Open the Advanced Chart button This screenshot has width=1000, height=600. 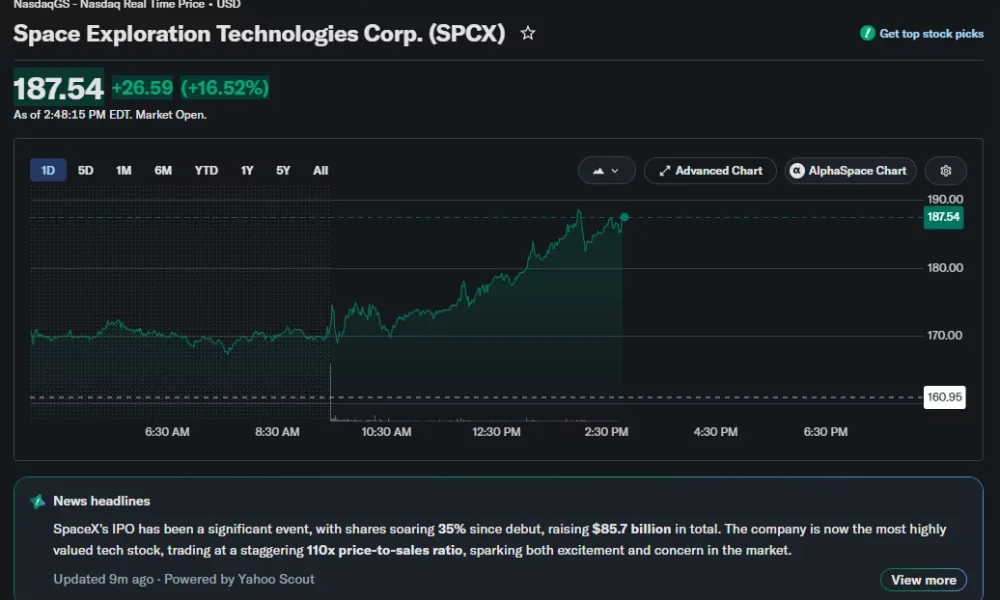coord(710,171)
